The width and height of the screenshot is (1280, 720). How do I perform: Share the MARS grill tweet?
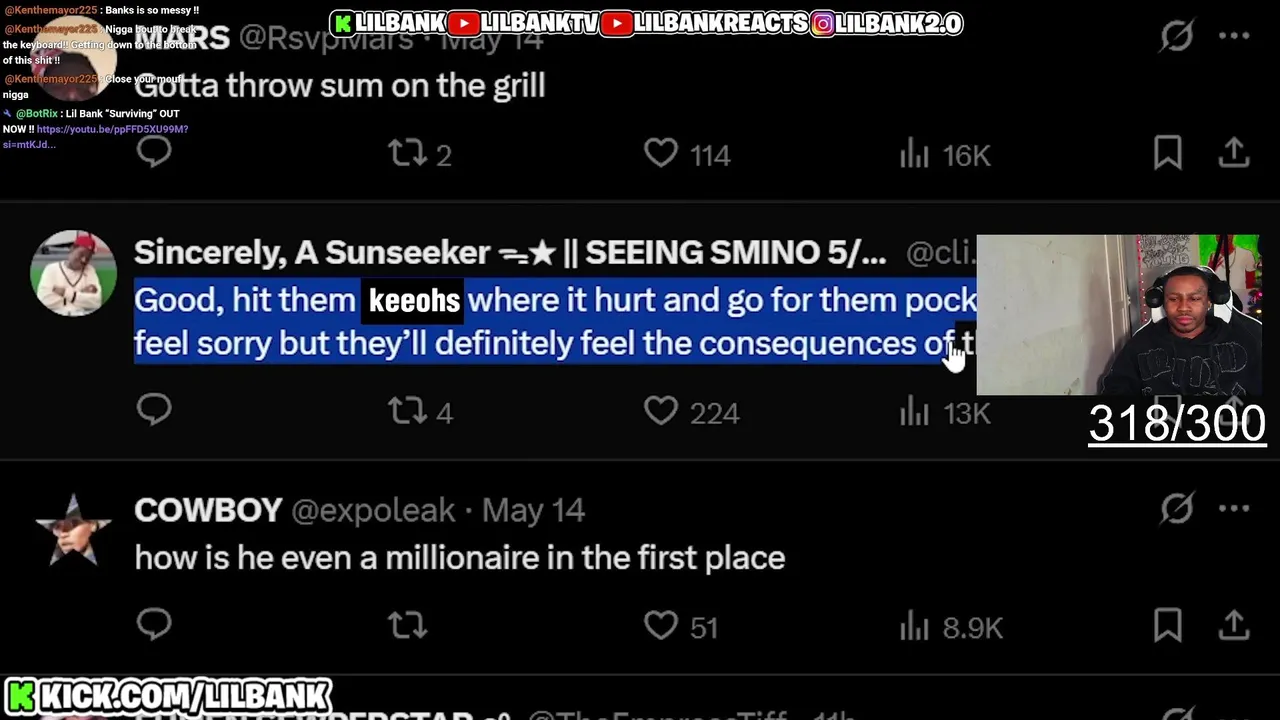(1234, 153)
